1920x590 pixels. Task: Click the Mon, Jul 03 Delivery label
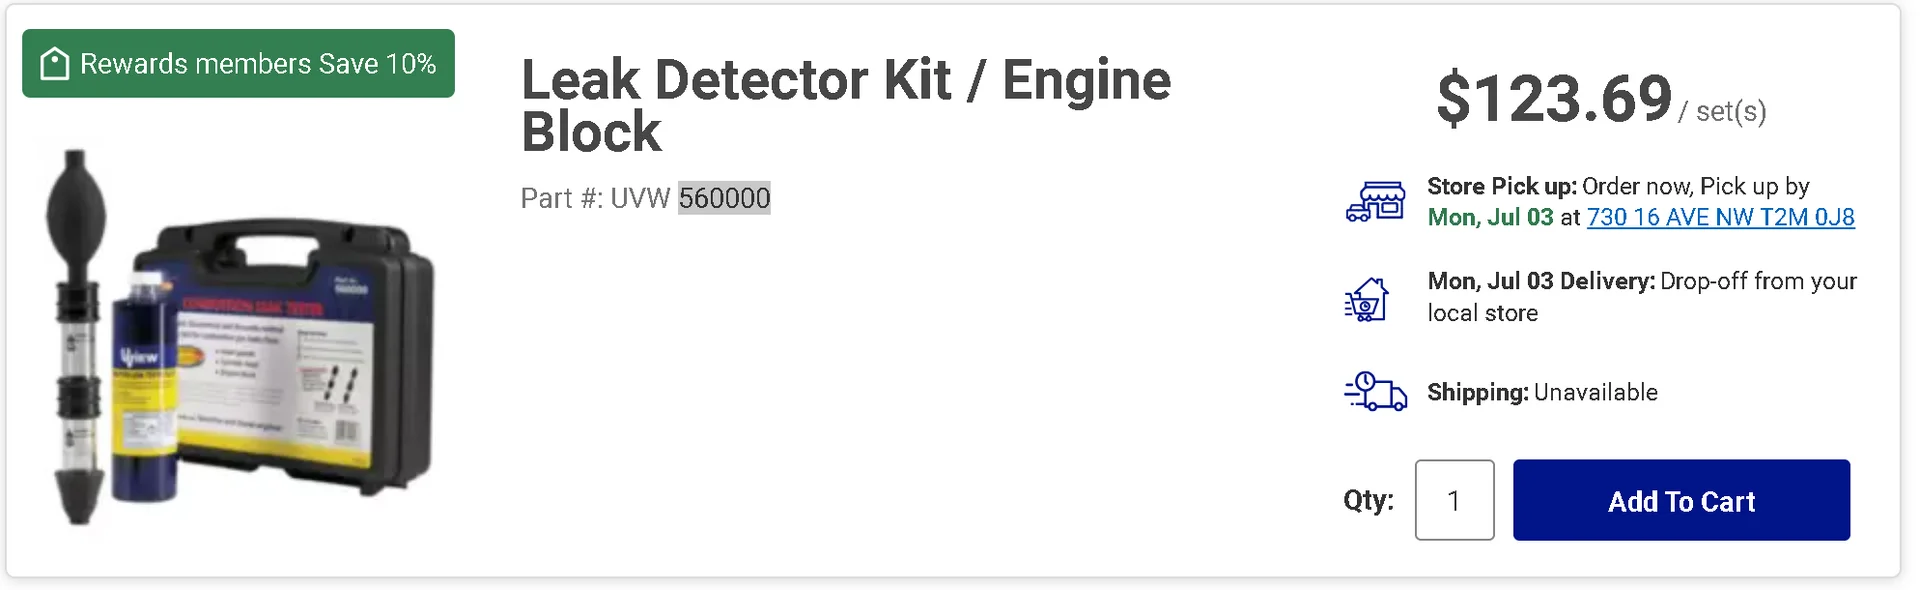1540,281
